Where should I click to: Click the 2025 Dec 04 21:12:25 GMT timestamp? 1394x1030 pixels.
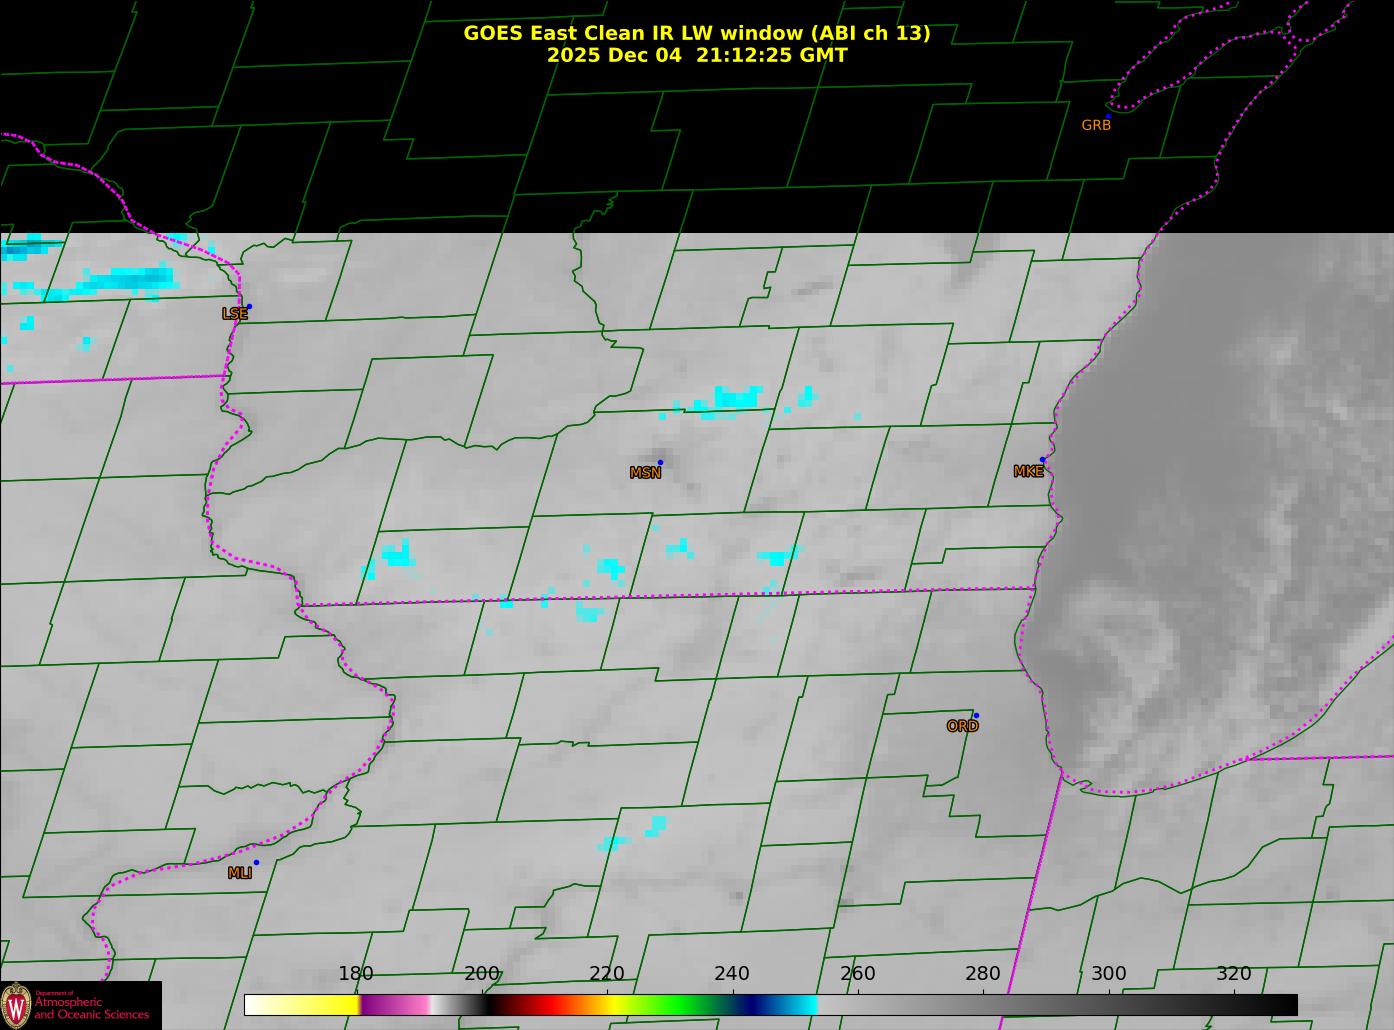(x=697, y=55)
